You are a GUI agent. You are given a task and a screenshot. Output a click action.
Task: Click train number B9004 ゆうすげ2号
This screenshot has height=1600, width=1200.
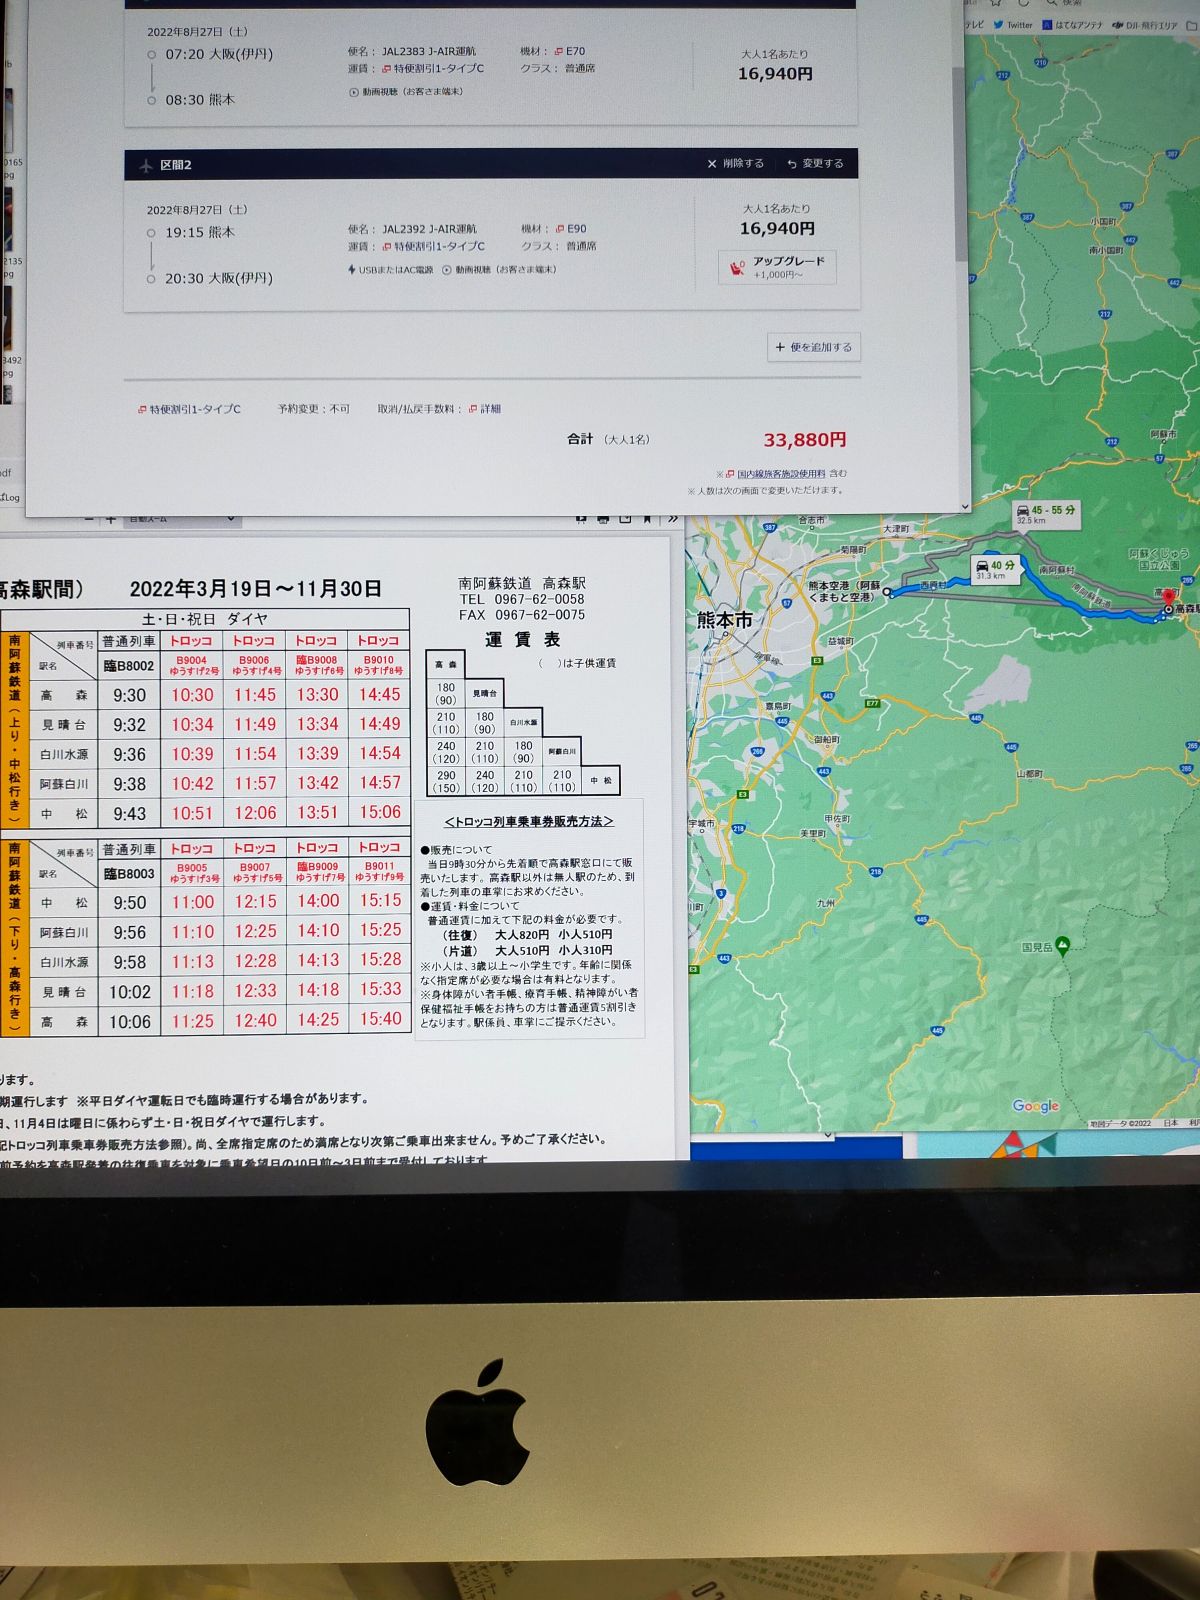(x=192, y=665)
